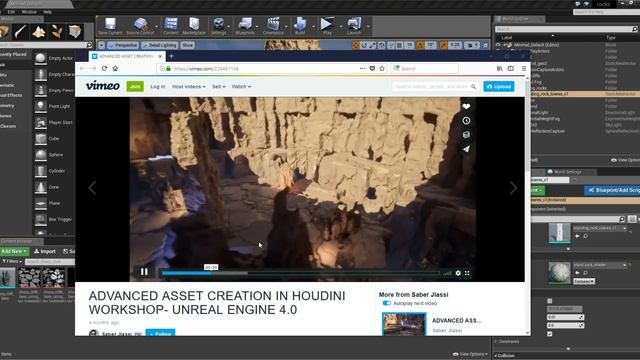Screen dimensions: 640x360
Task: Expand the Host videos menu
Action: (x=188, y=87)
